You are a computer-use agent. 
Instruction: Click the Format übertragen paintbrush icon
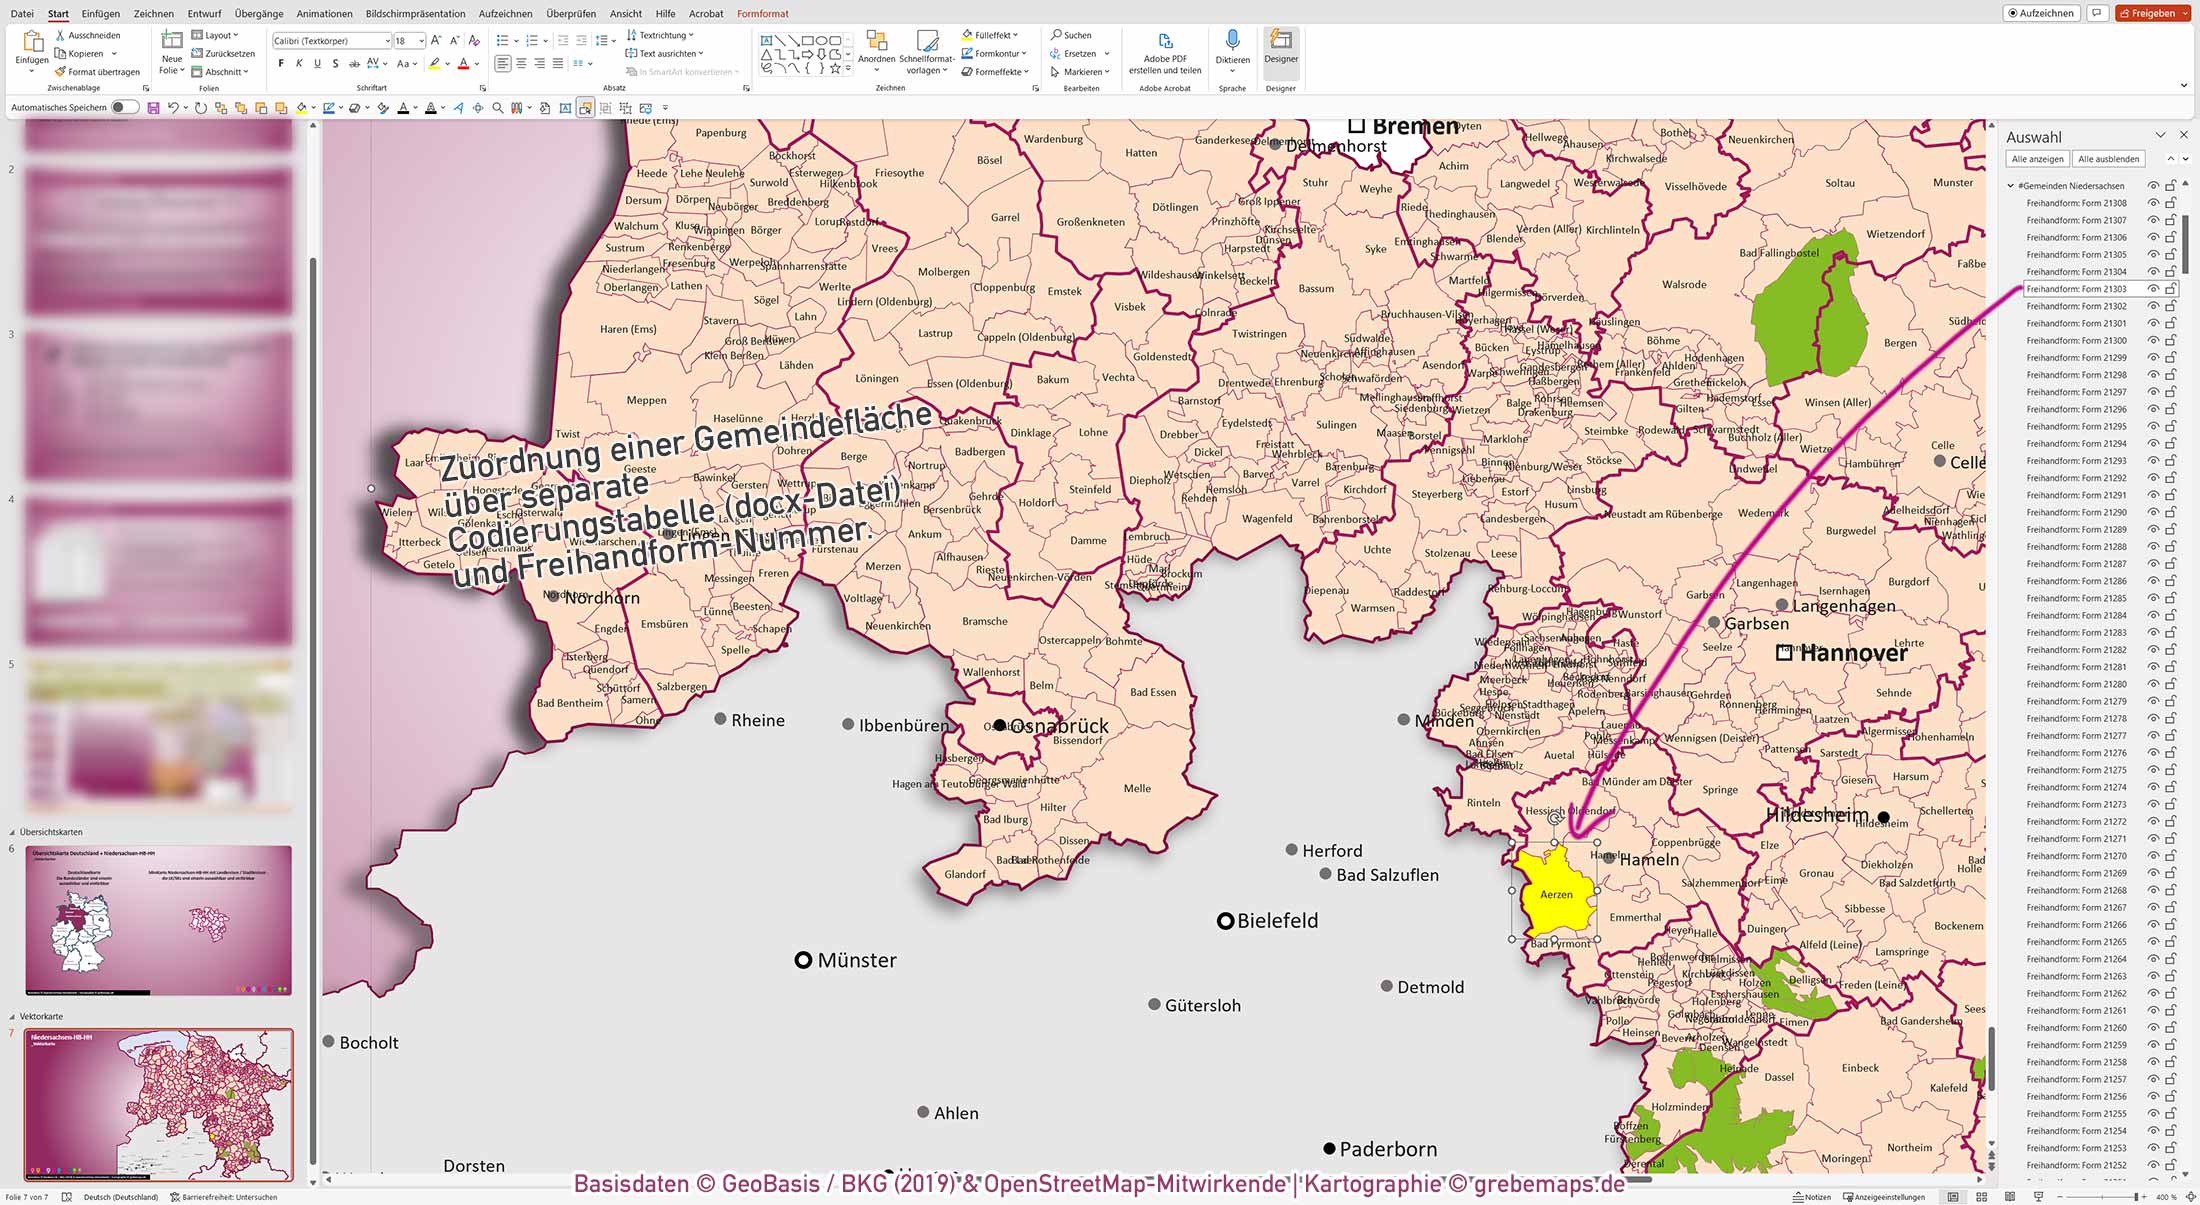pyautogui.click(x=62, y=71)
